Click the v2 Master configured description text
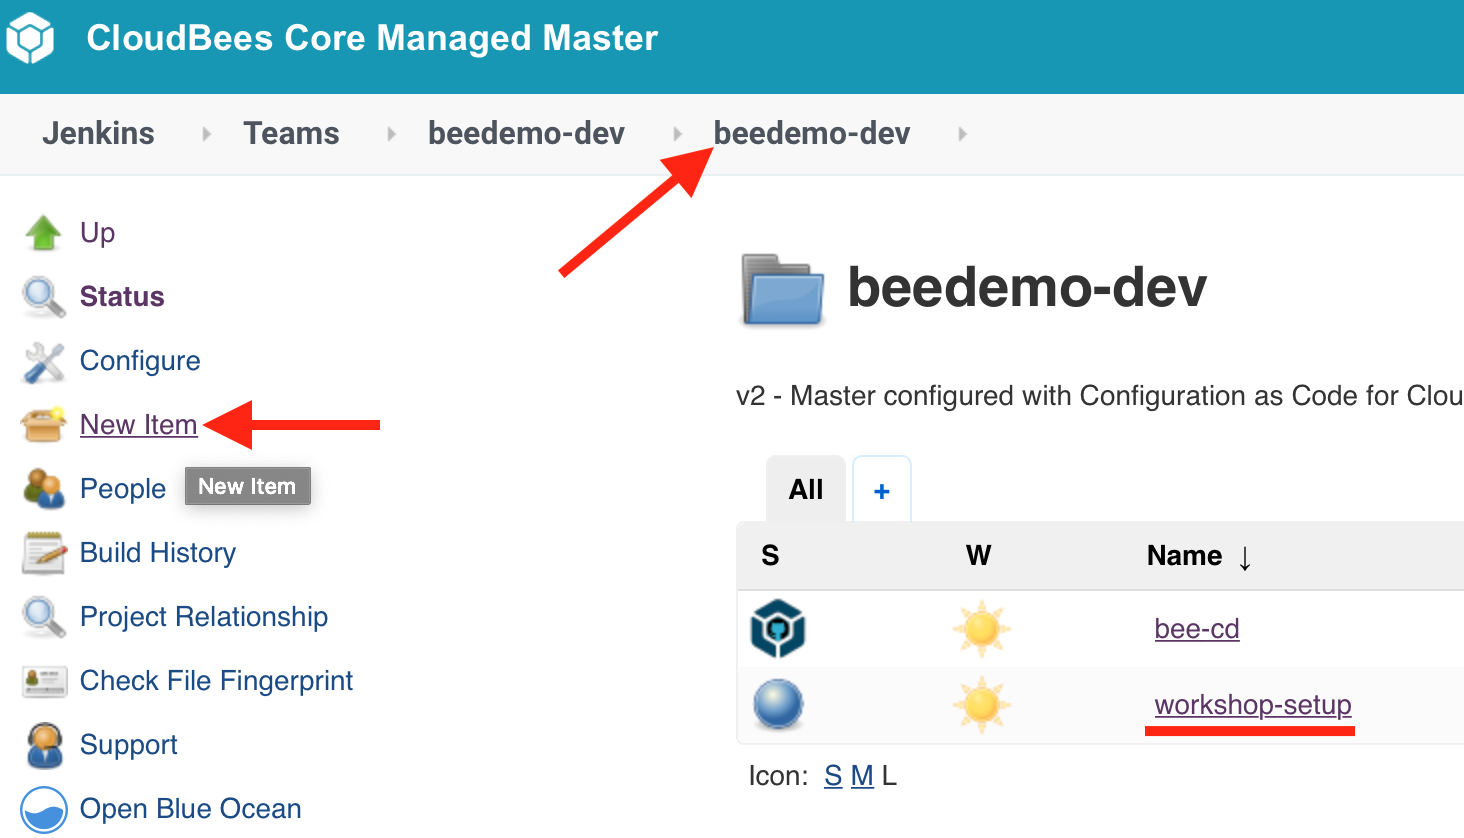 click(1100, 396)
